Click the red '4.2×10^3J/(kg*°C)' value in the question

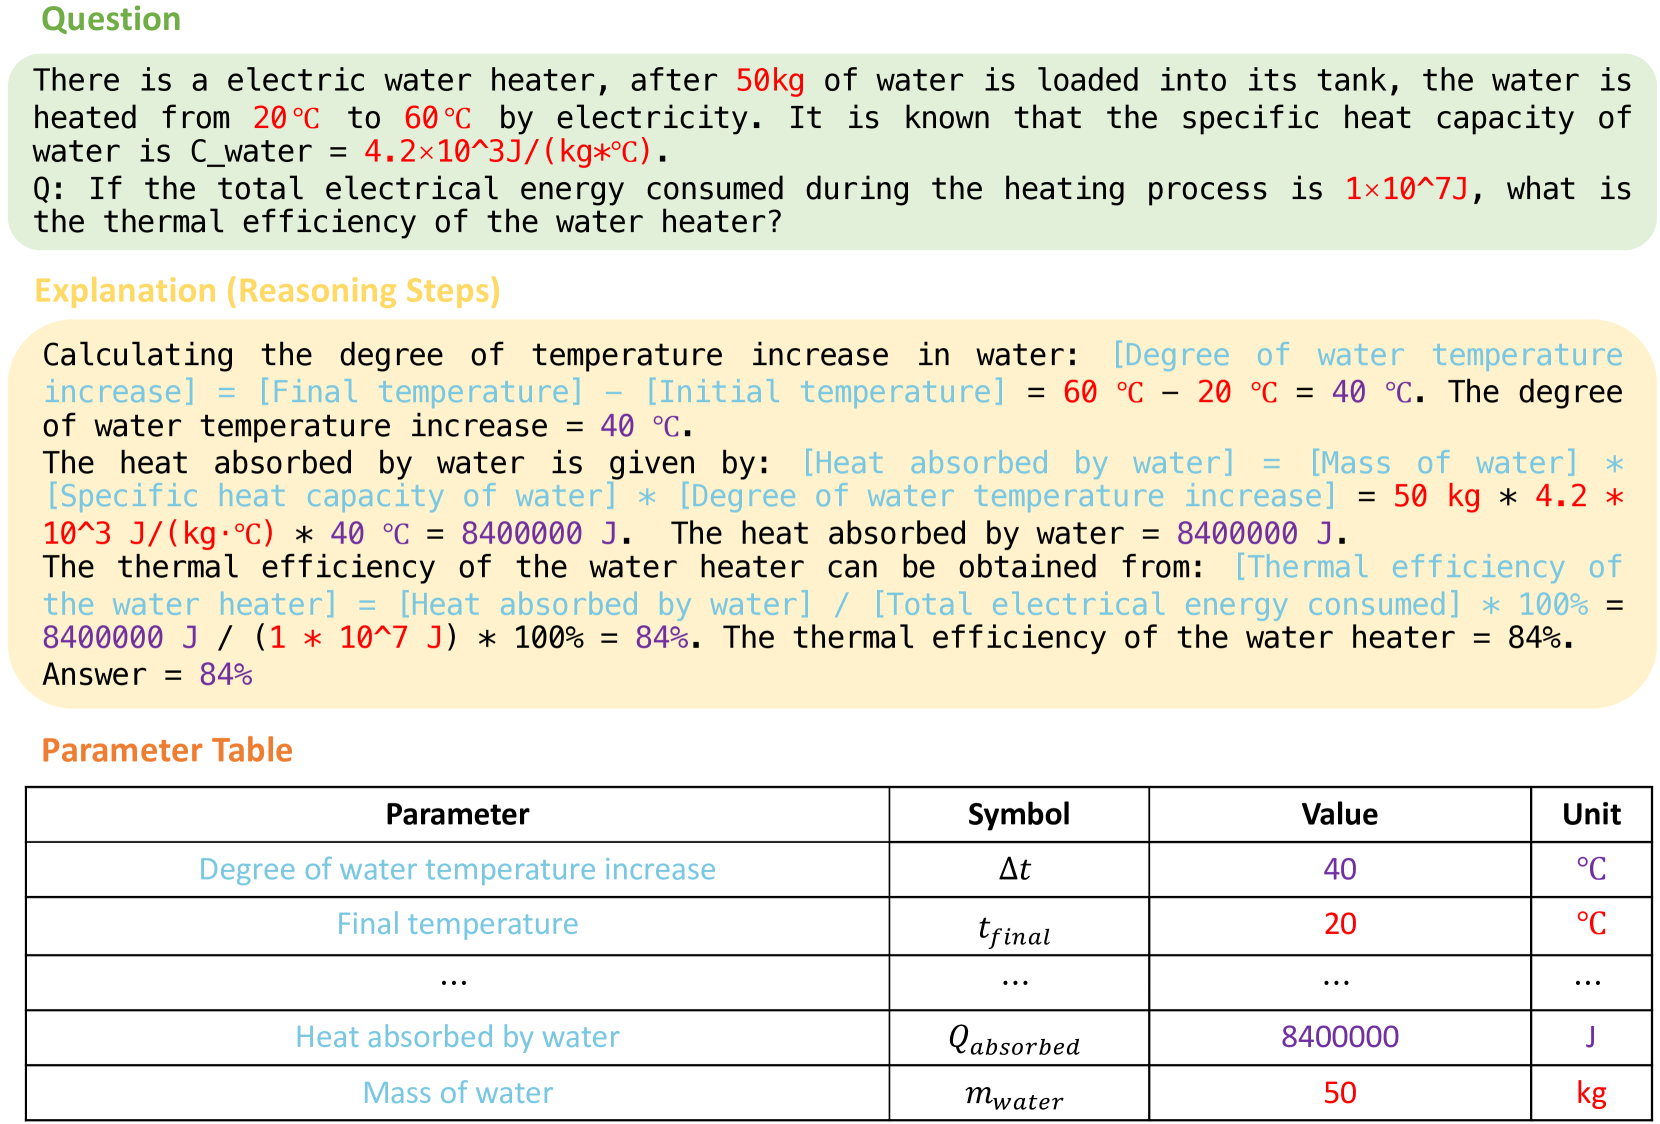click(508, 152)
